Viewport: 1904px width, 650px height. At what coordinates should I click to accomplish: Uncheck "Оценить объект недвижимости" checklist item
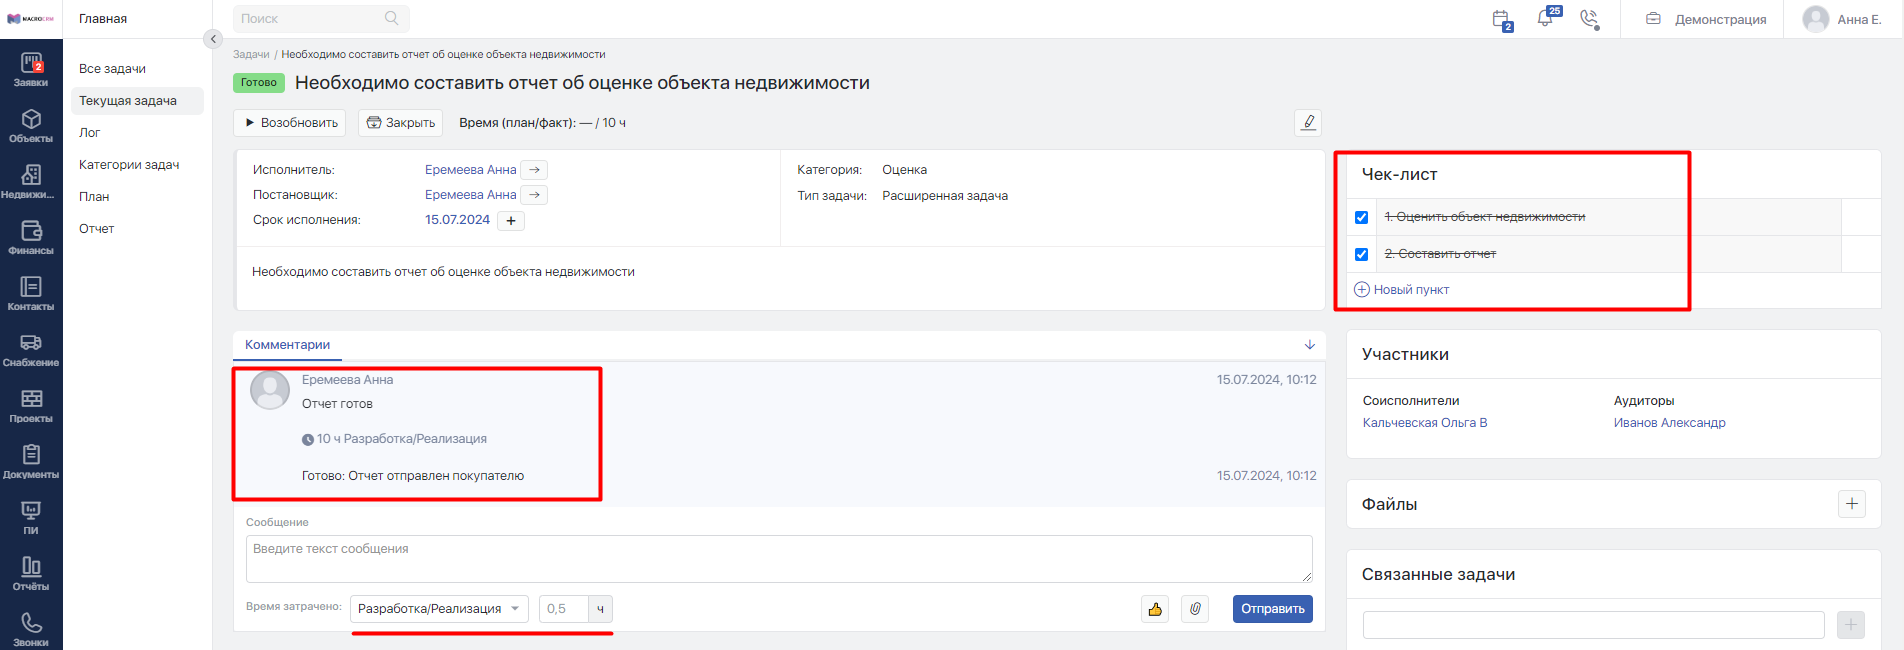[x=1361, y=217]
